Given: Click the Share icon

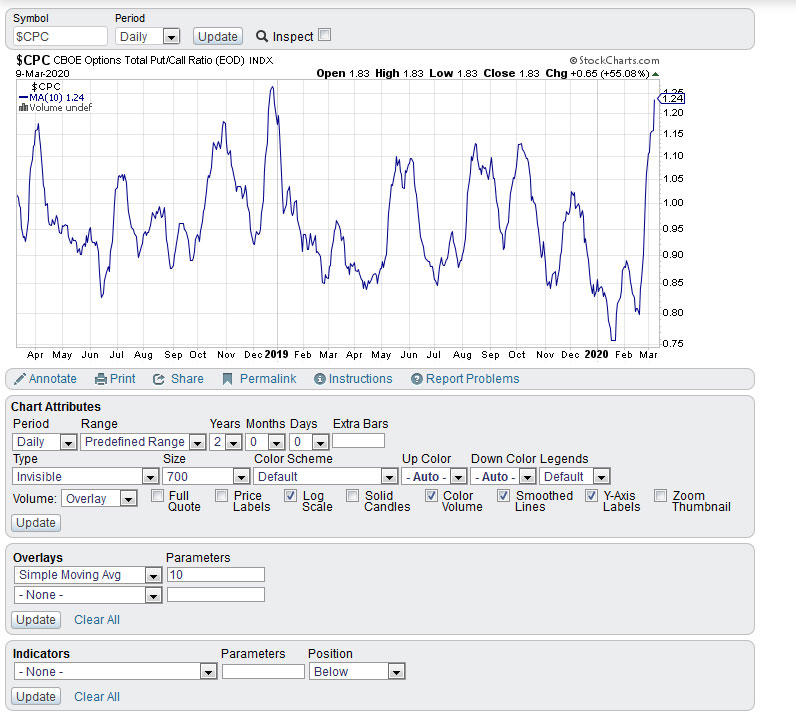Looking at the screenshot, I should 158,379.
